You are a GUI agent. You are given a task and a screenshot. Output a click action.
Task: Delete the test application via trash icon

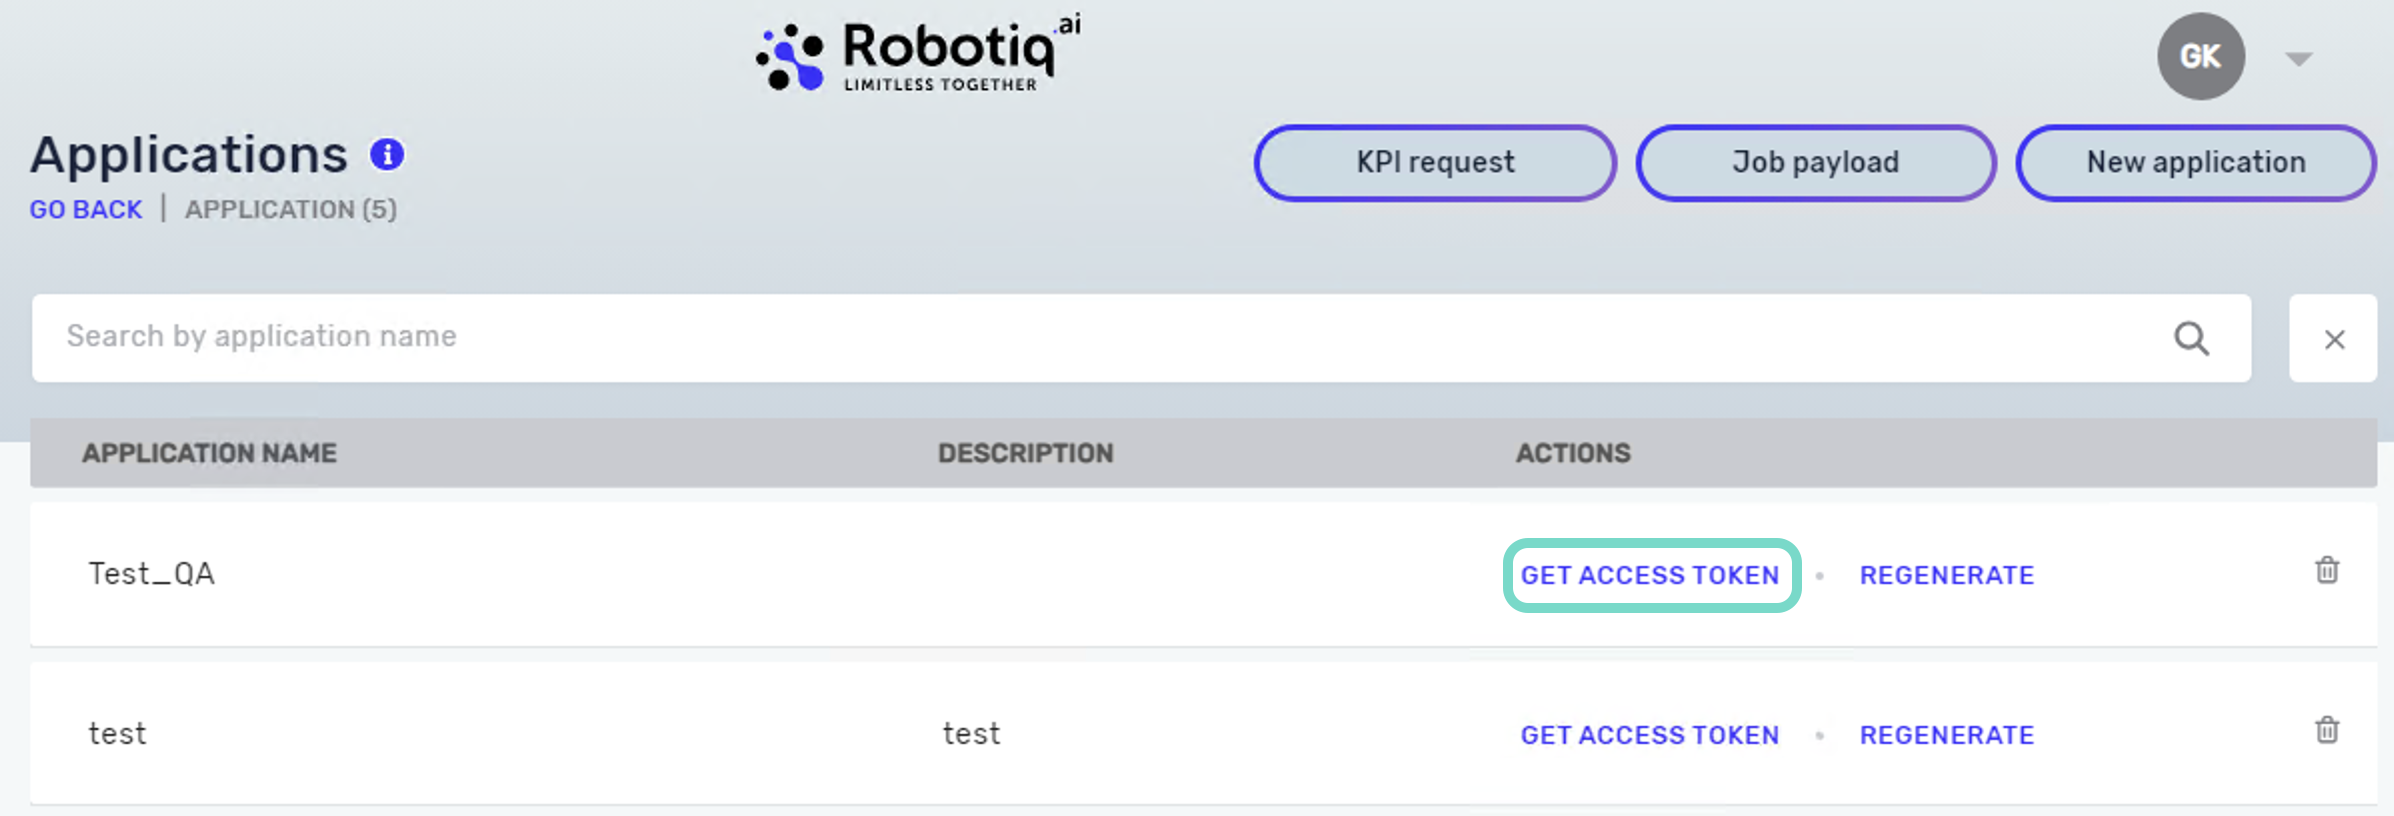(2327, 730)
